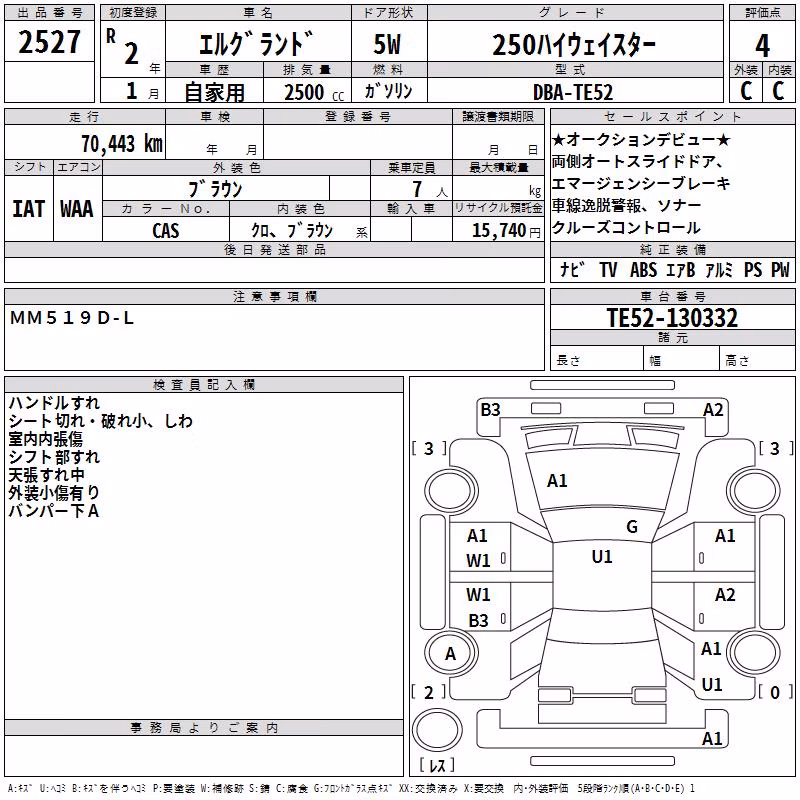The height and width of the screenshot is (800, 800).
Task: Click the rear bumper A1 mark
Action: (712, 739)
